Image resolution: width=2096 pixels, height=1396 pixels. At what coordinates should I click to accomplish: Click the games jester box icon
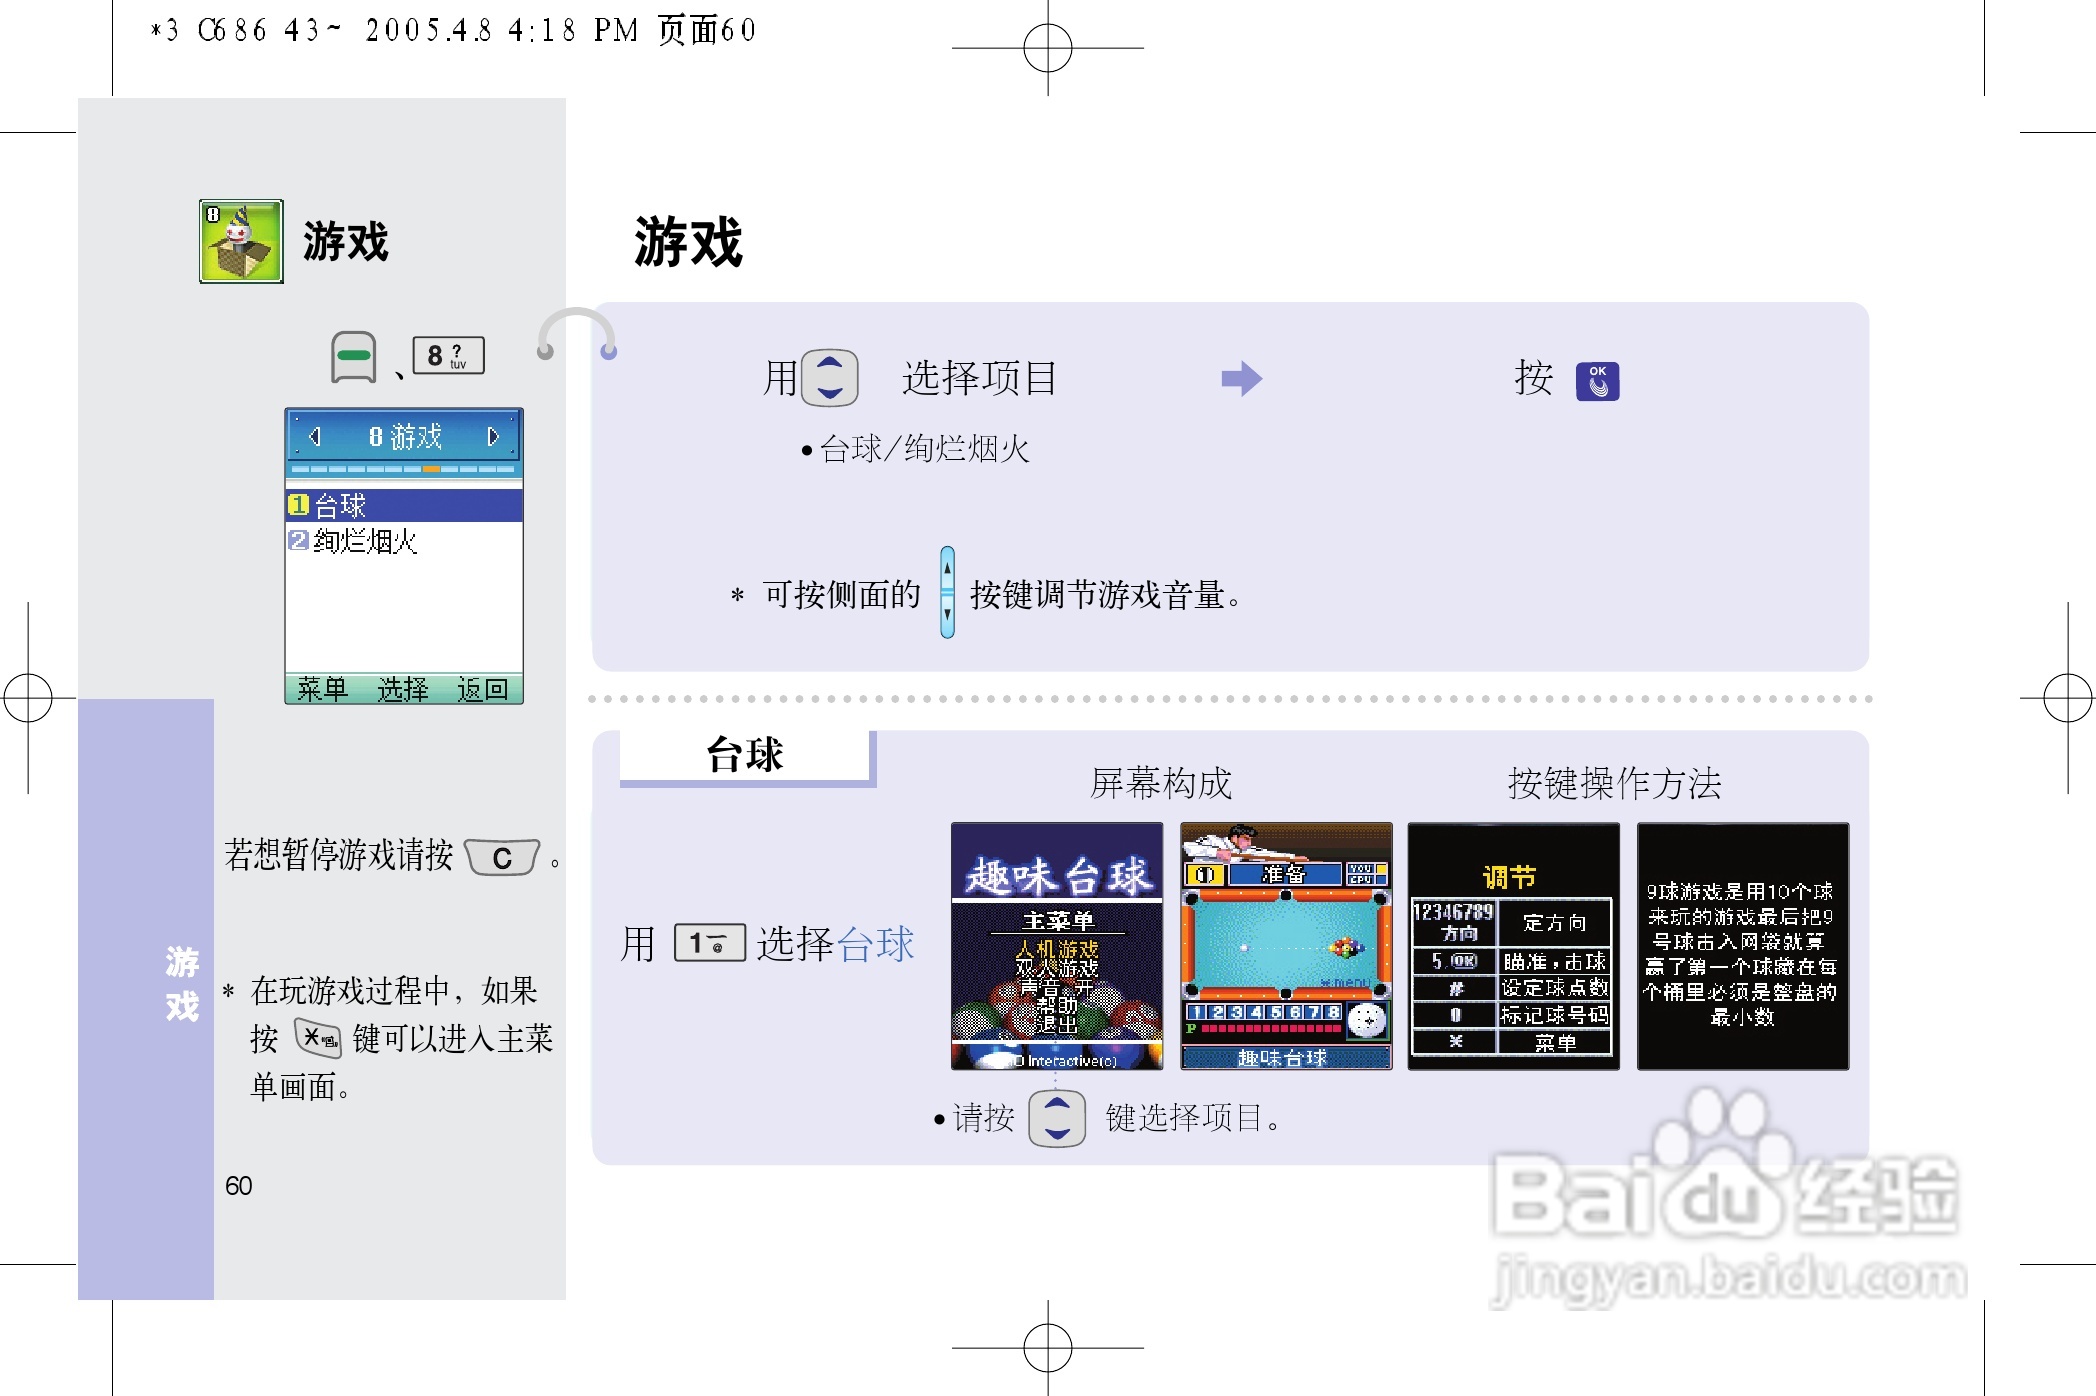tap(241, 241)
